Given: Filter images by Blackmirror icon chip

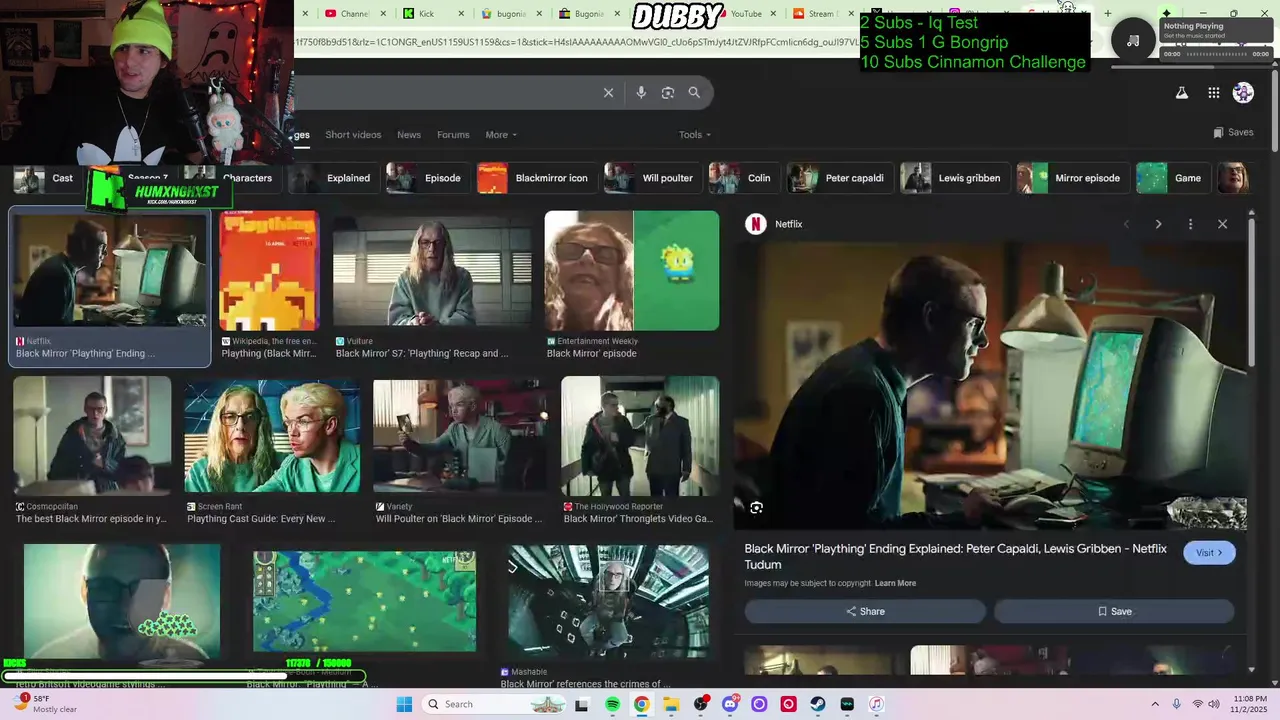Looking at the screenshot, I should [535, 178].
